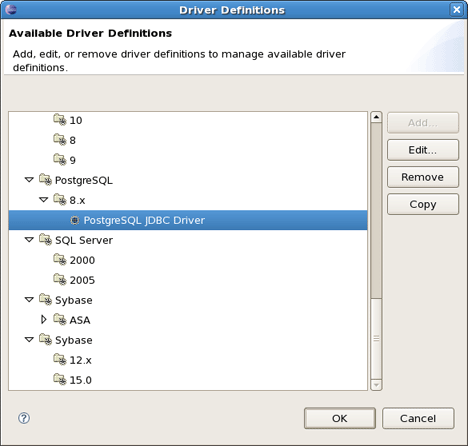
Task: Click the Remove button
Action: (423, 177)
